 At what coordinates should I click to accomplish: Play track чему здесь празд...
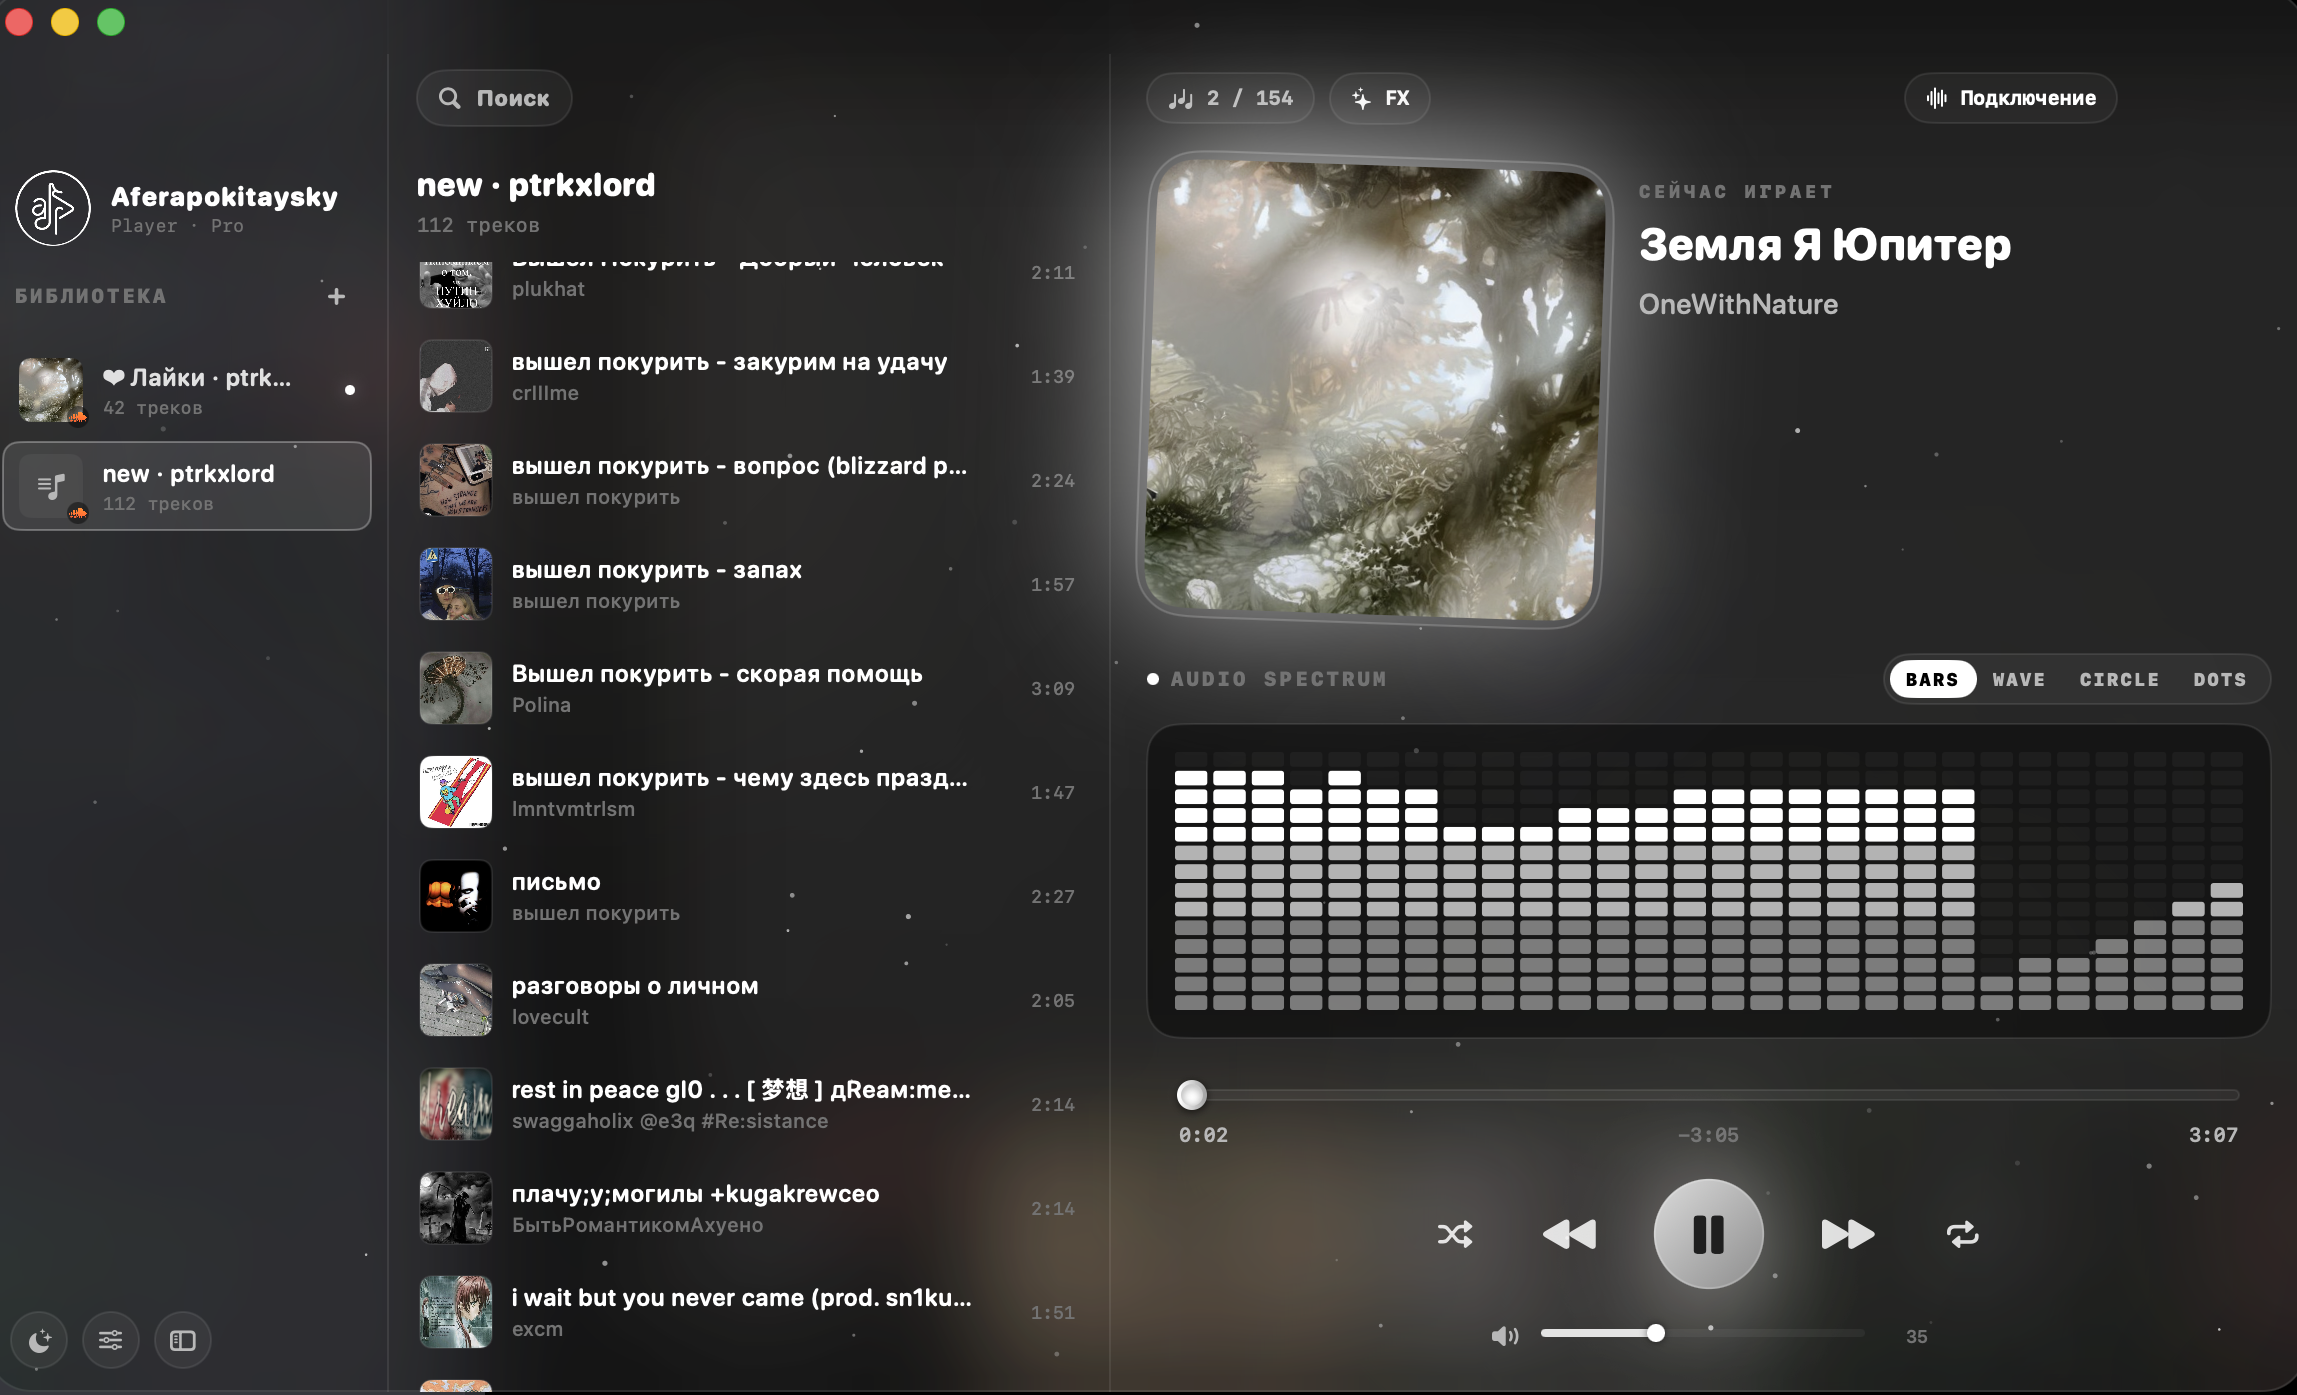pos(748,793)
